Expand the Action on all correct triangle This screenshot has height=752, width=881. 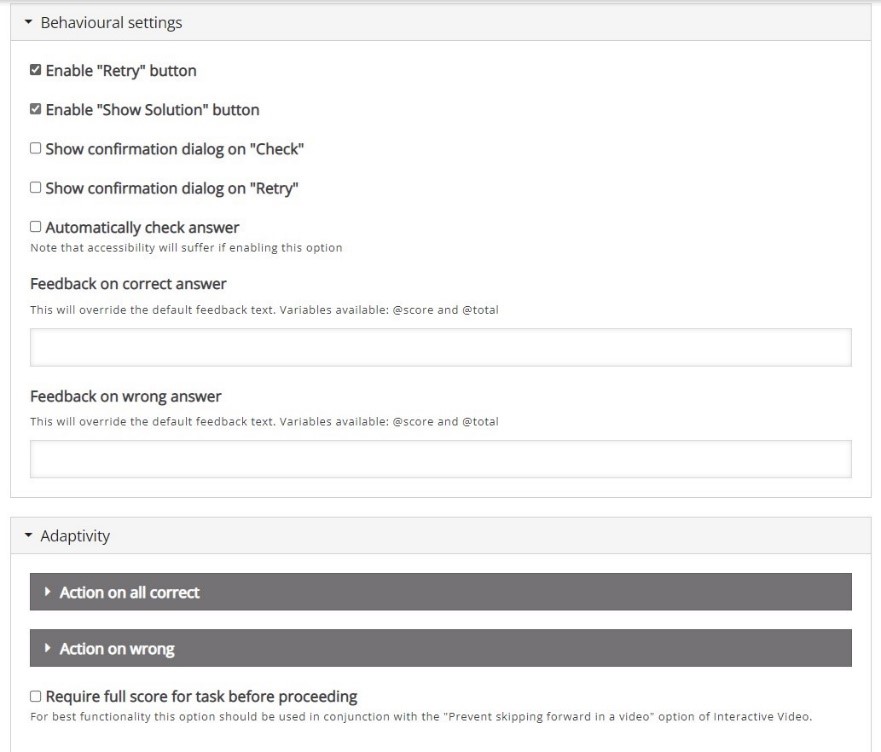tap(48, 592)
